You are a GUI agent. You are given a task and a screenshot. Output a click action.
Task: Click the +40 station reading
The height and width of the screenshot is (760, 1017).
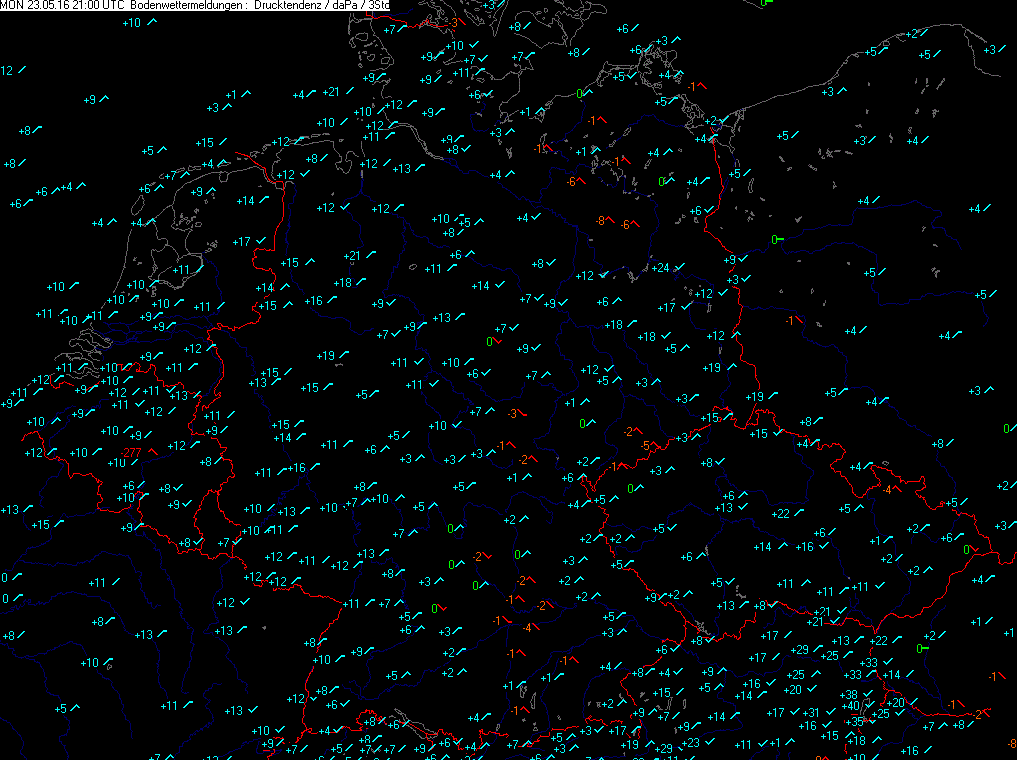tap(851, 707)
